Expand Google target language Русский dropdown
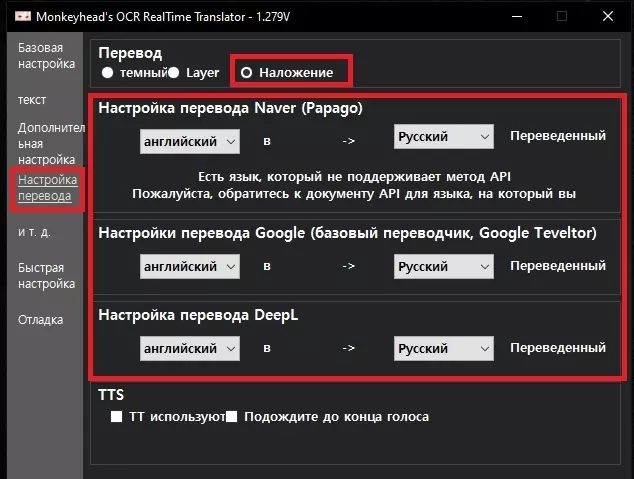This screenshot has height=479, width=634. tap(444, 266)
